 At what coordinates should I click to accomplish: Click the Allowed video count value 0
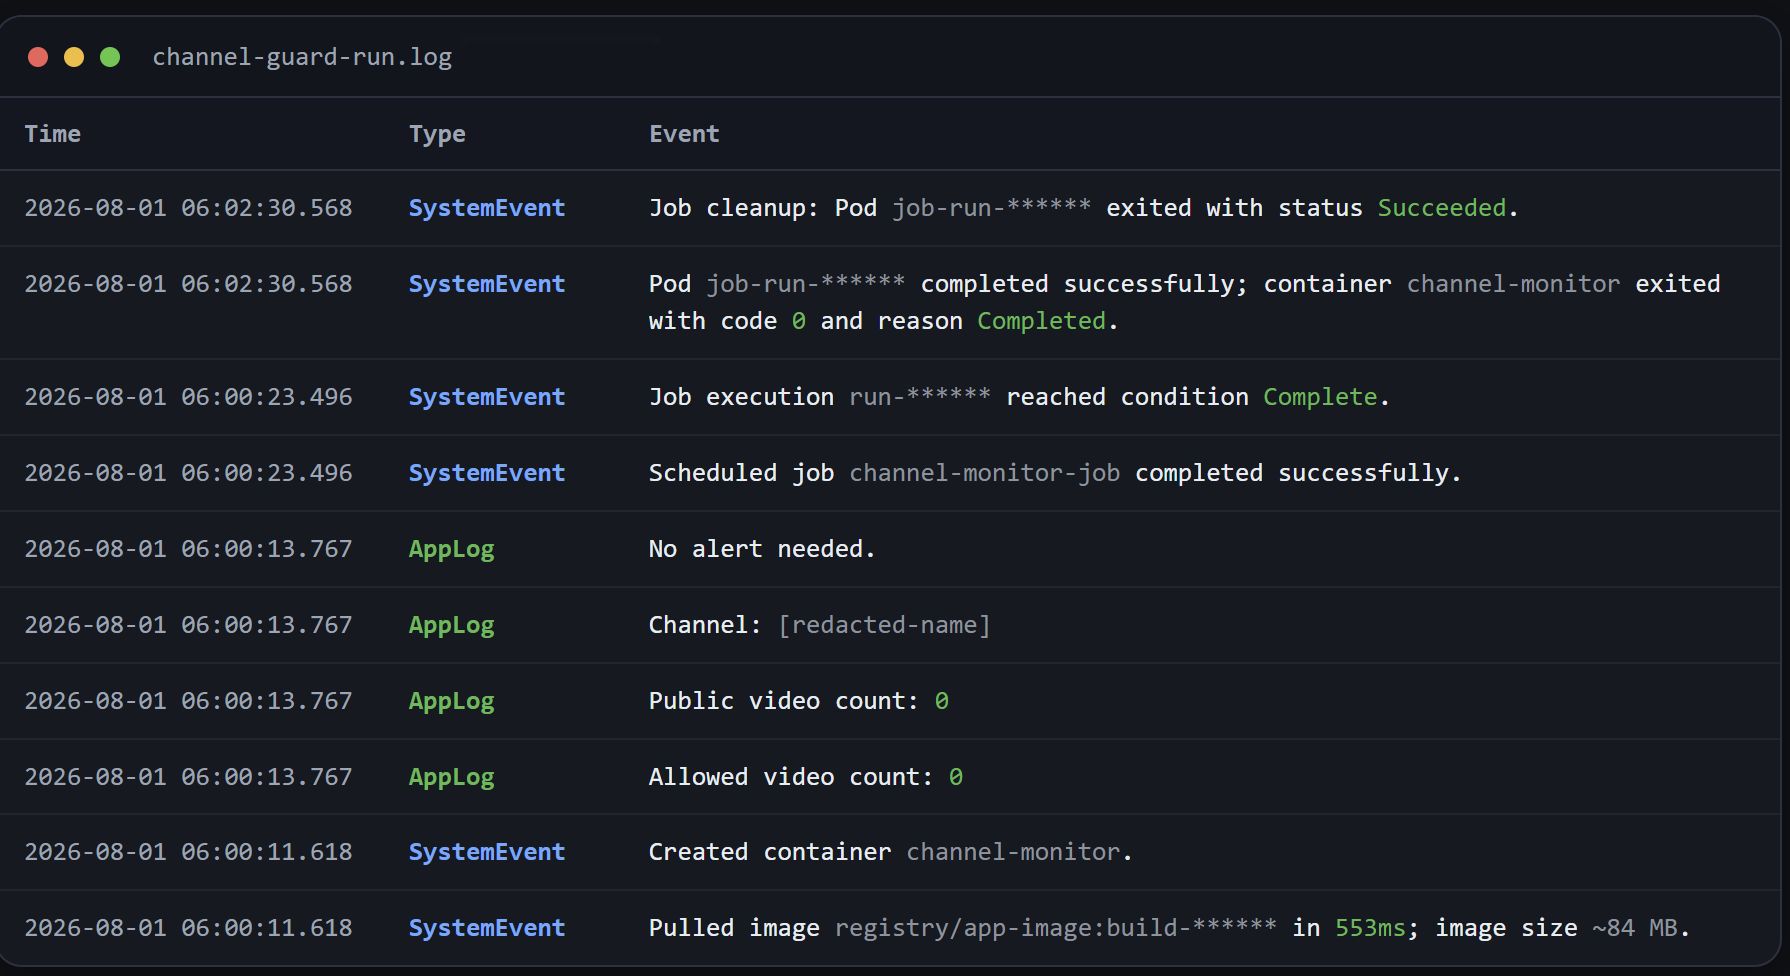(956, 777)
